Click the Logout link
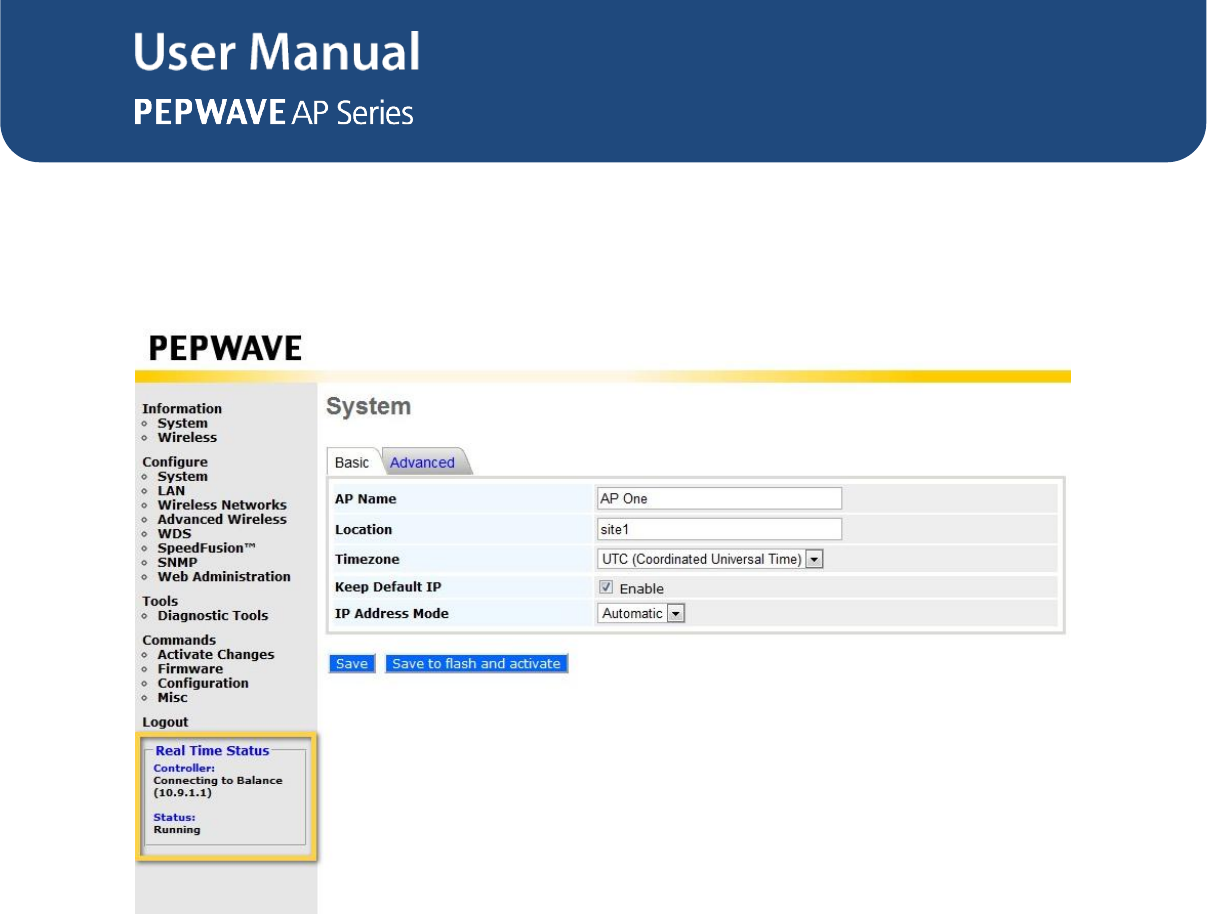The height and width of the screenshot is (914, 1207). click(x=165, y=722)
